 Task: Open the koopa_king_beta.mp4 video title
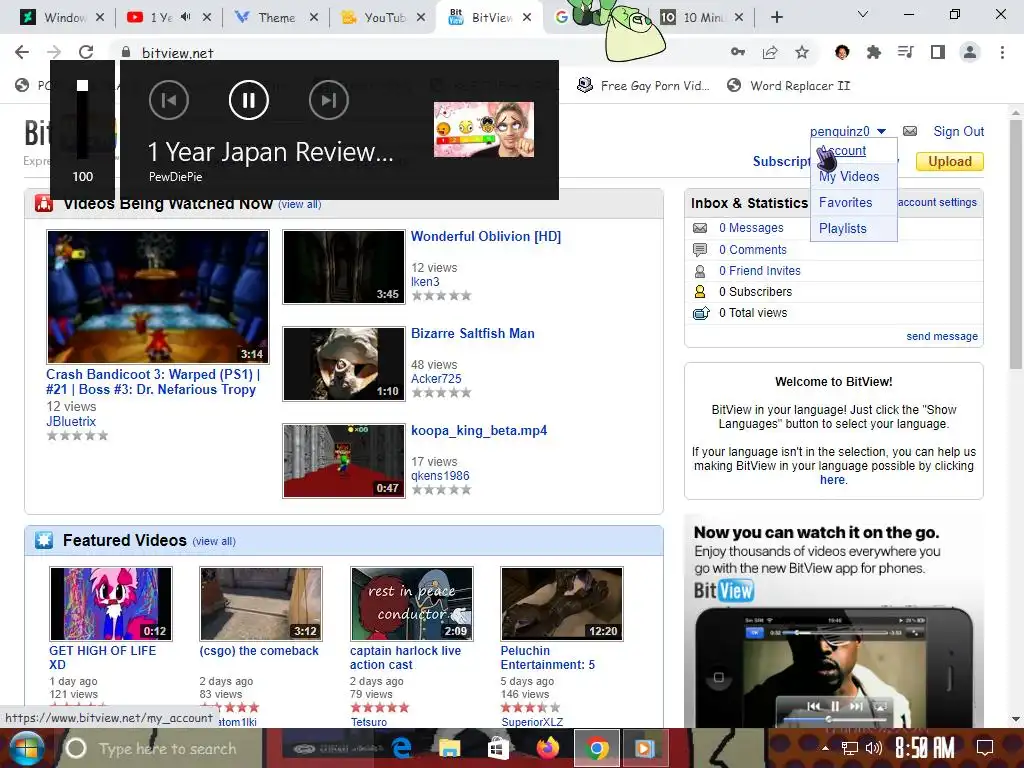(x=479, y=430)
